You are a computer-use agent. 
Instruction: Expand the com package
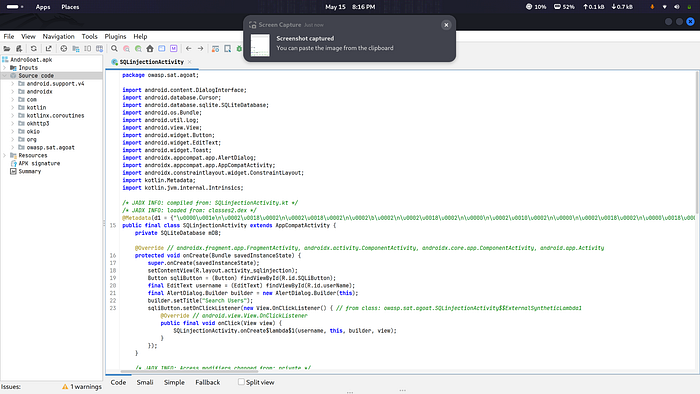(x=12, y=100)
